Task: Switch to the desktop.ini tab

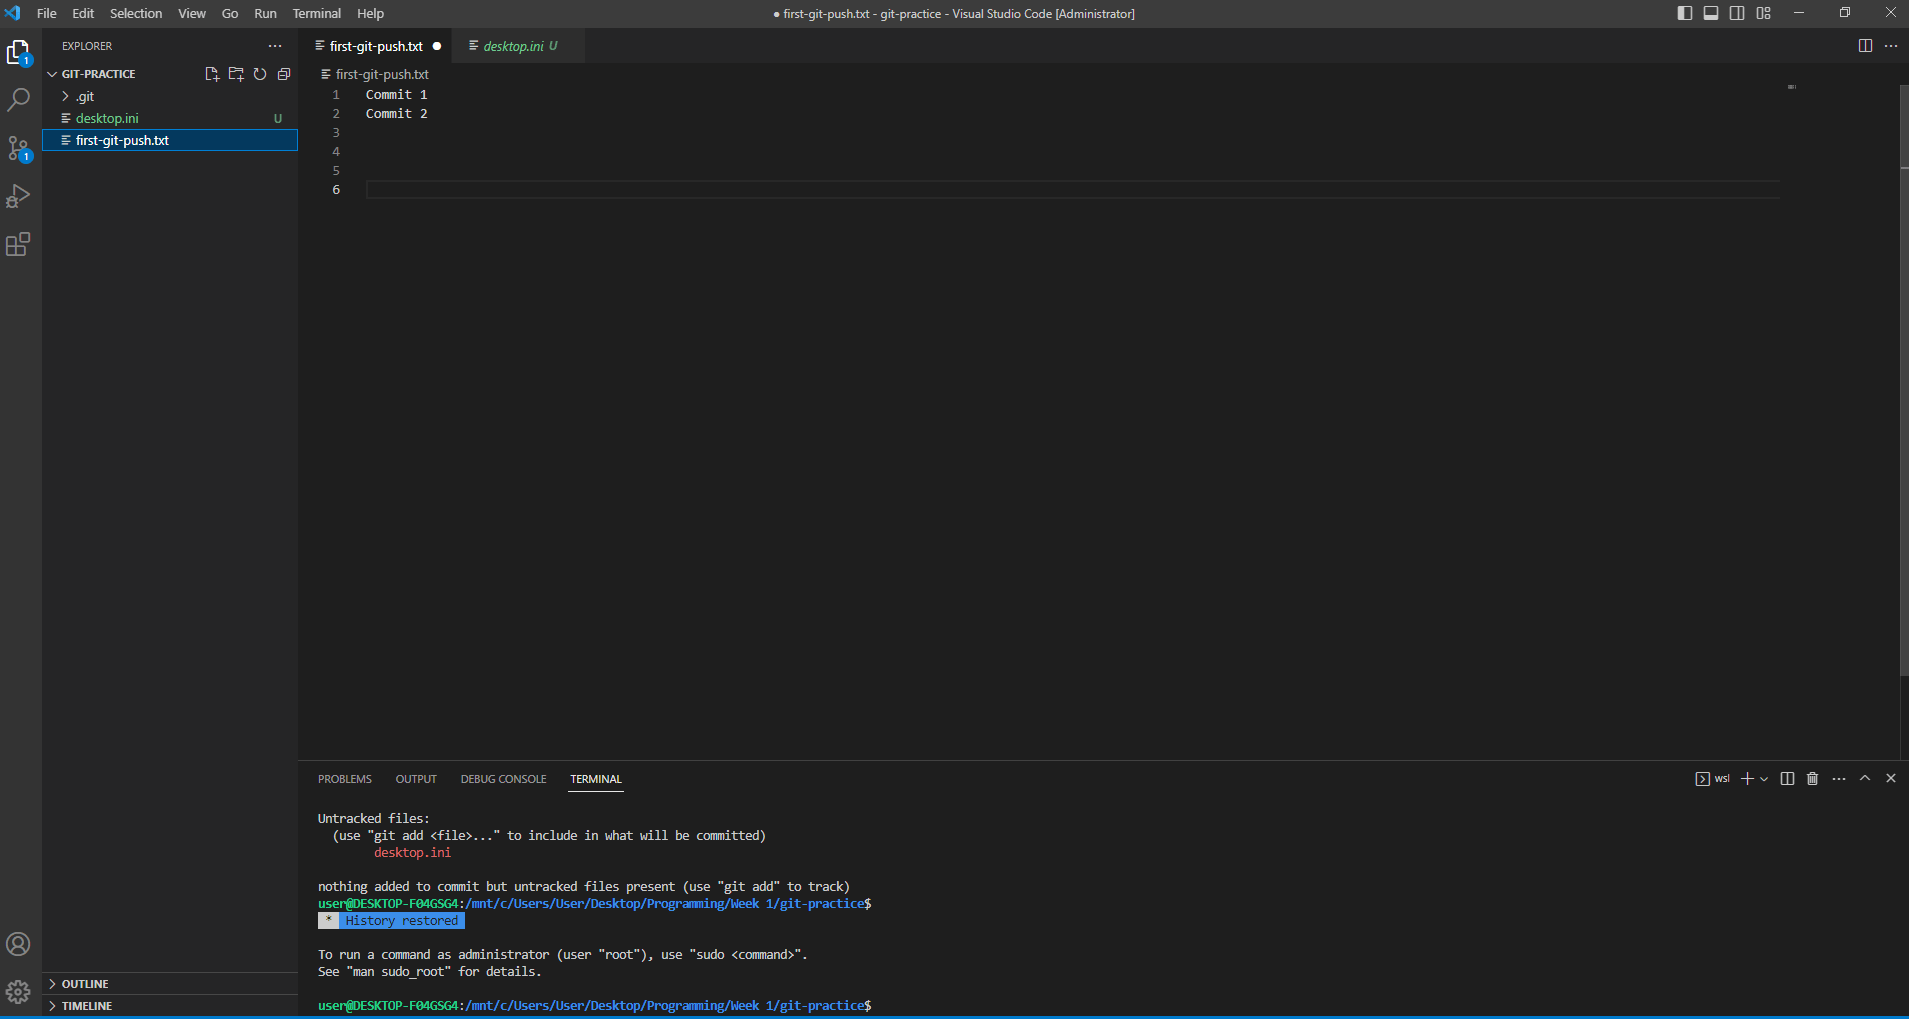Action: (x=514, y=46)
